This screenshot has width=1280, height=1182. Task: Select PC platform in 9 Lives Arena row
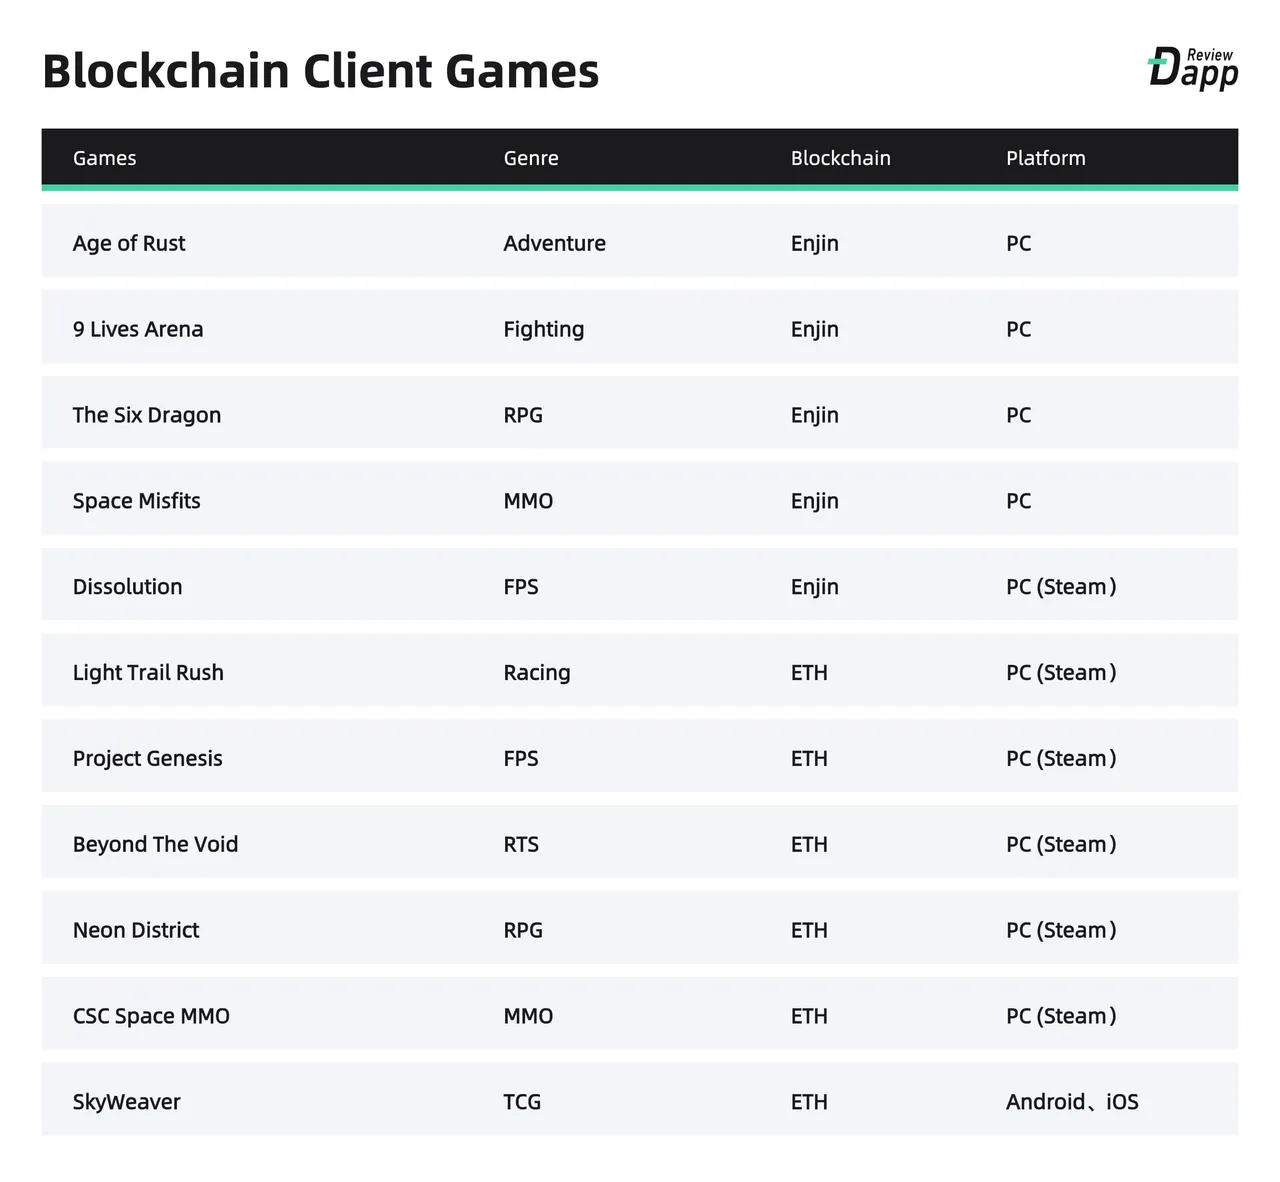(x=1018, y=329)
